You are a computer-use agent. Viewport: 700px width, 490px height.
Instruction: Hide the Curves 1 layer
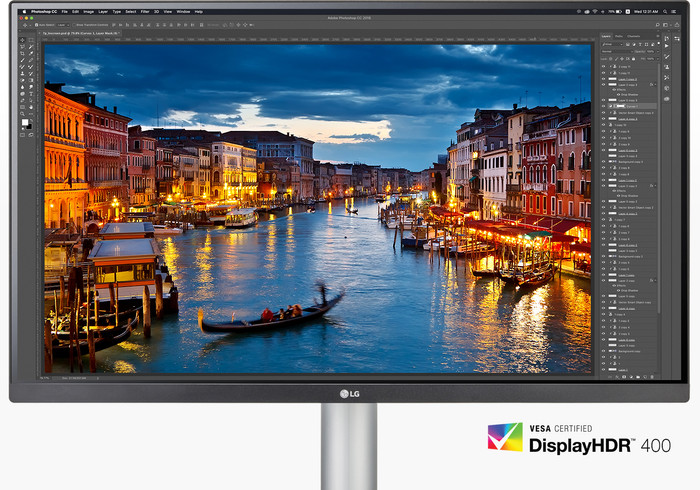click(x=604, y=106)
